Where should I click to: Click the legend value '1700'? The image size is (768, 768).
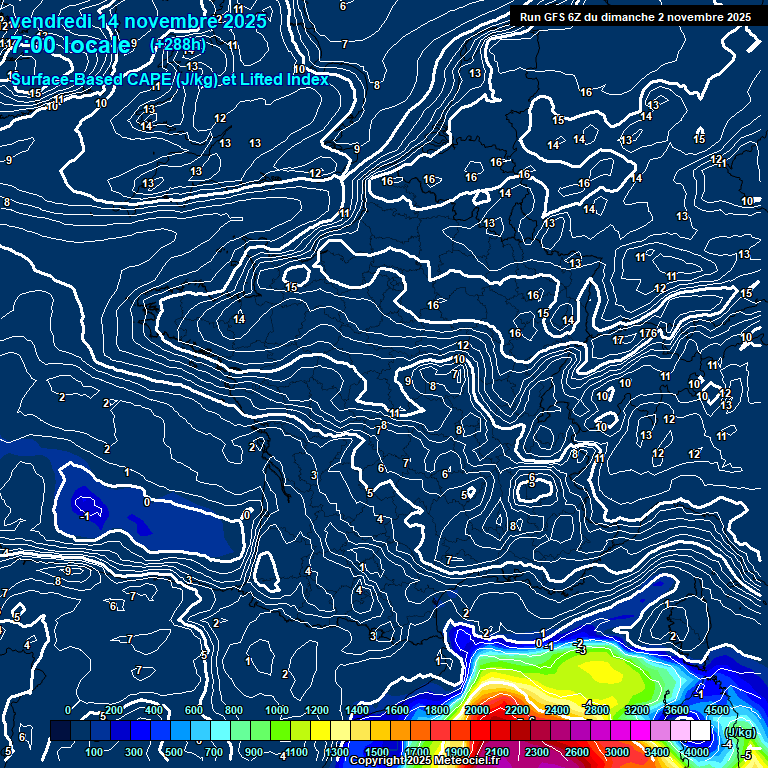[417, 752]
